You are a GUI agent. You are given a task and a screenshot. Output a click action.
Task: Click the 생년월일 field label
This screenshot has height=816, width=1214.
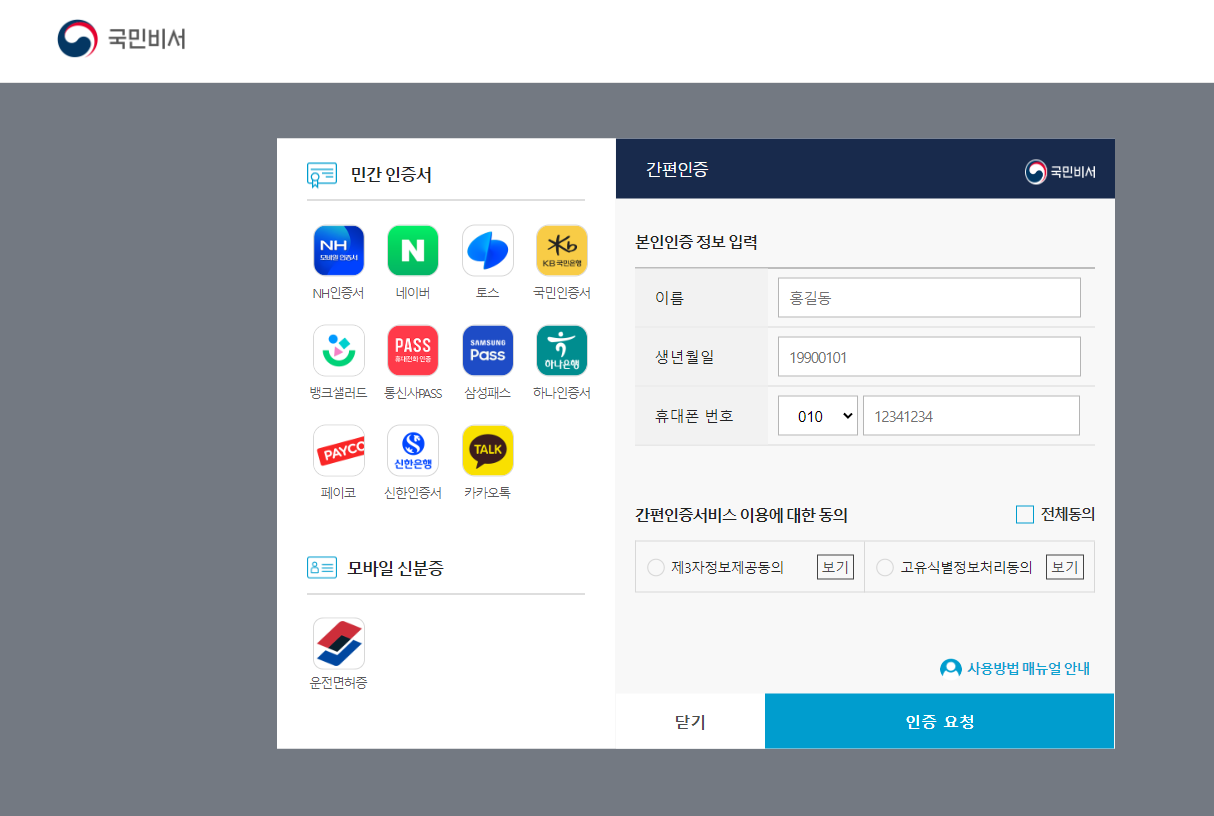[685, 357]
